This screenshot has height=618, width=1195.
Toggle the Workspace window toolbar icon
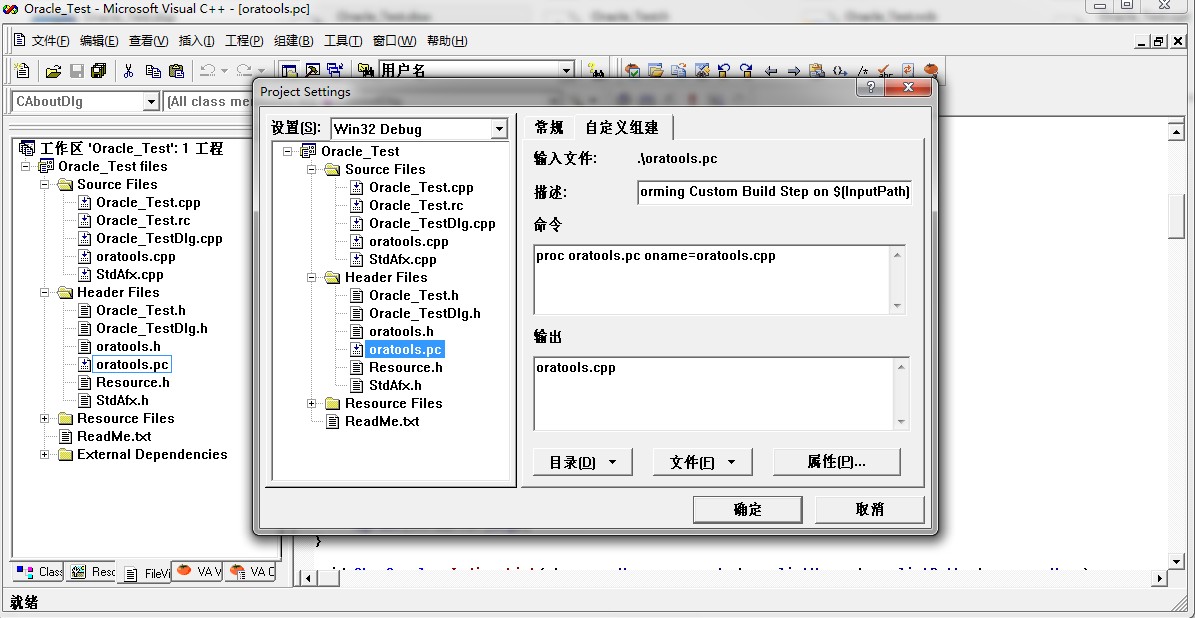coord(289,71)
